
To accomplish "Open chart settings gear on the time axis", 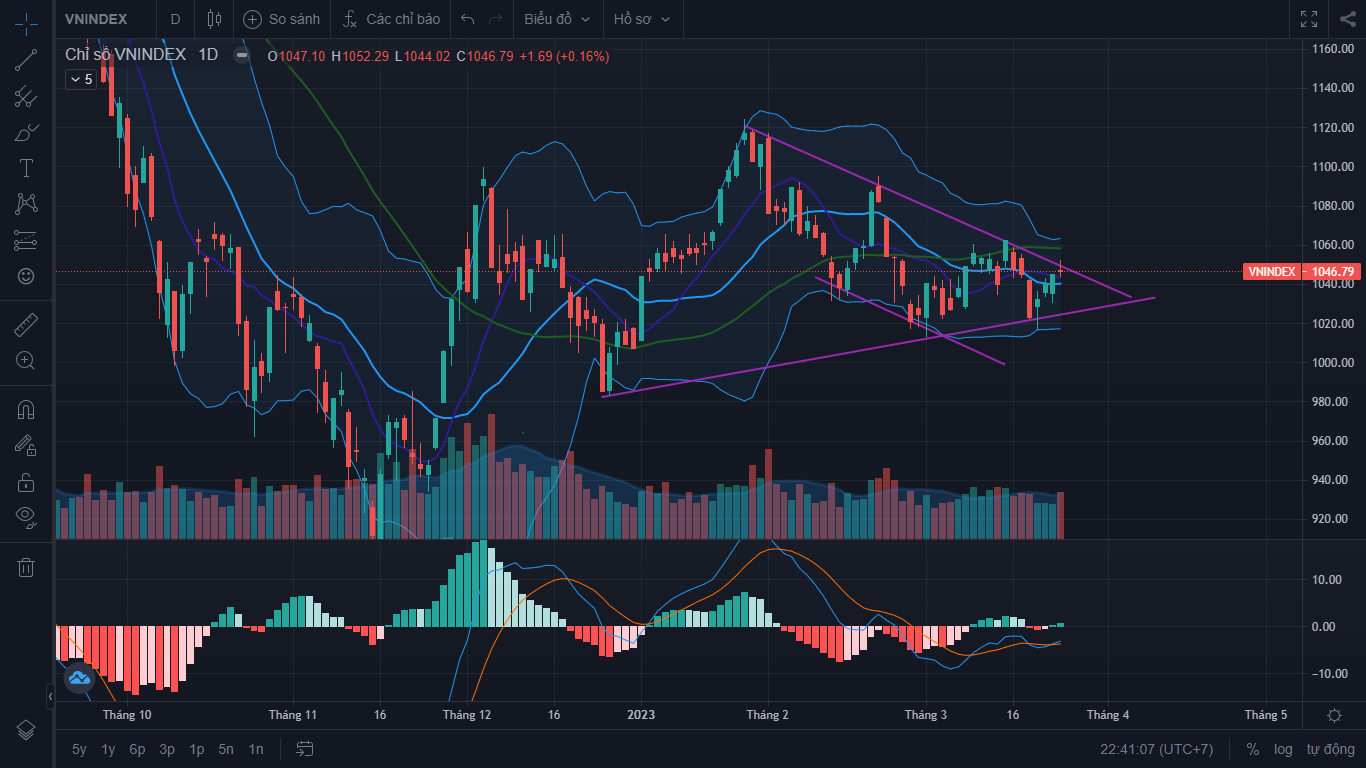I will click(x=1334, y=715).
